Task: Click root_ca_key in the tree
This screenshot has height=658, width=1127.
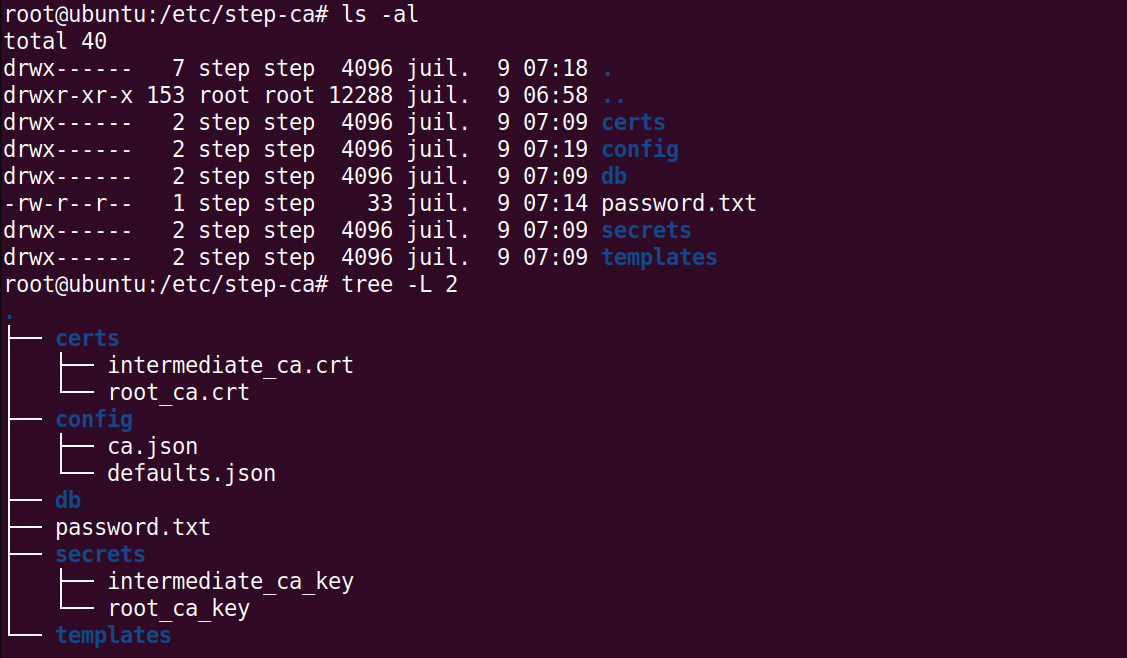Action: pyautogui.click(x=178, y=608)
